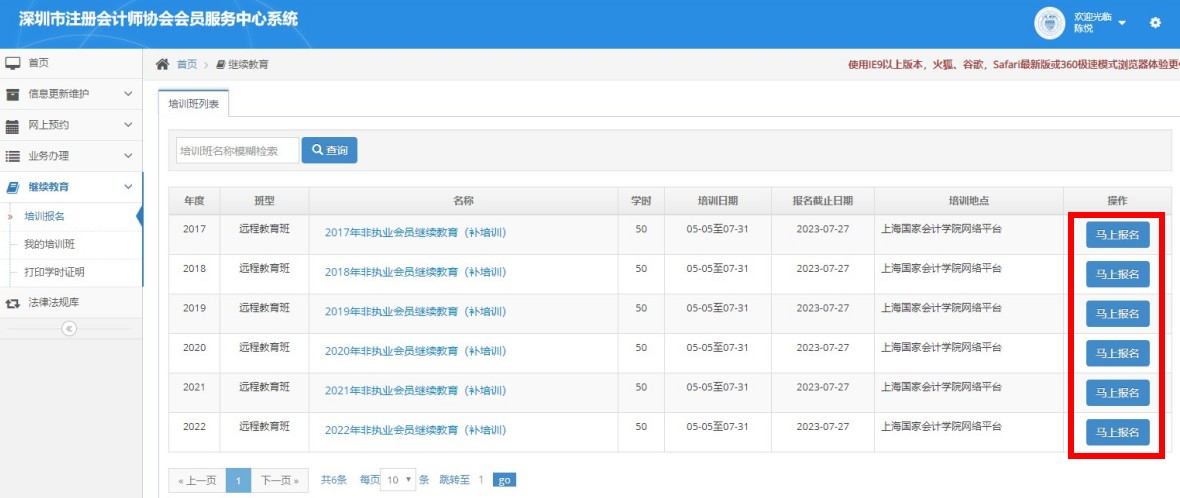Click the user avatar logo
Screen dimensions: 1180x498
pos(1050,23)
